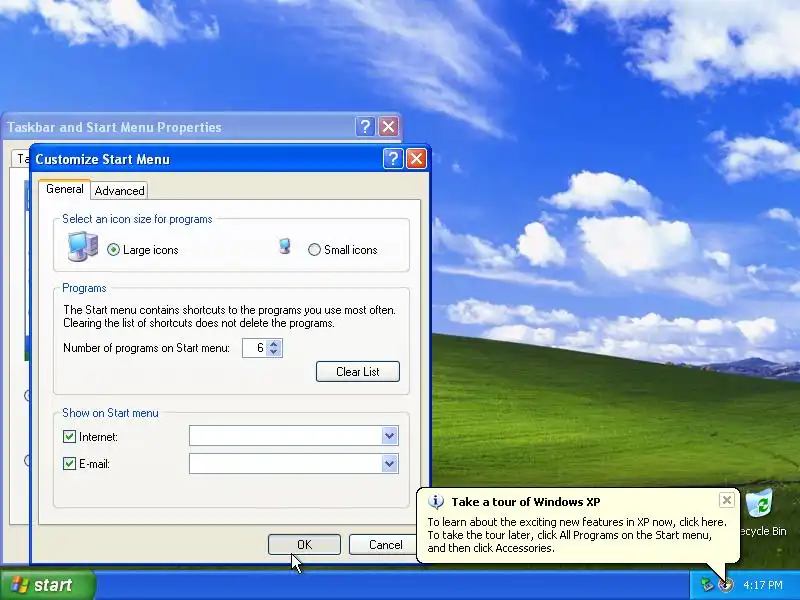Select the General tab
The image size is (800, 600).
pyautogui.click(x=65, y=189)
